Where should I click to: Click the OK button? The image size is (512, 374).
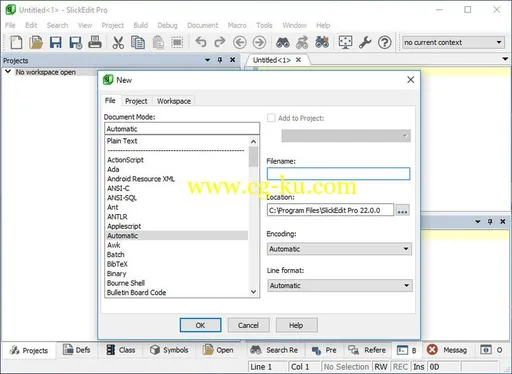pyautogui.click(x=200, y=325)
